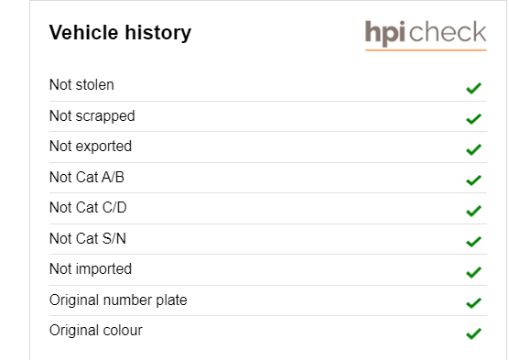Click the checkmark beside Original number plate
The height and width of the screenshot is (360, 509).
click(473, 303)
